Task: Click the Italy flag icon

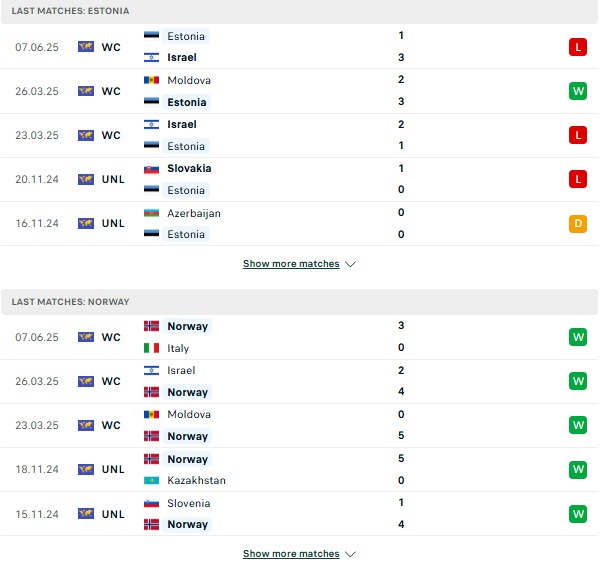Action: (151, 348)
